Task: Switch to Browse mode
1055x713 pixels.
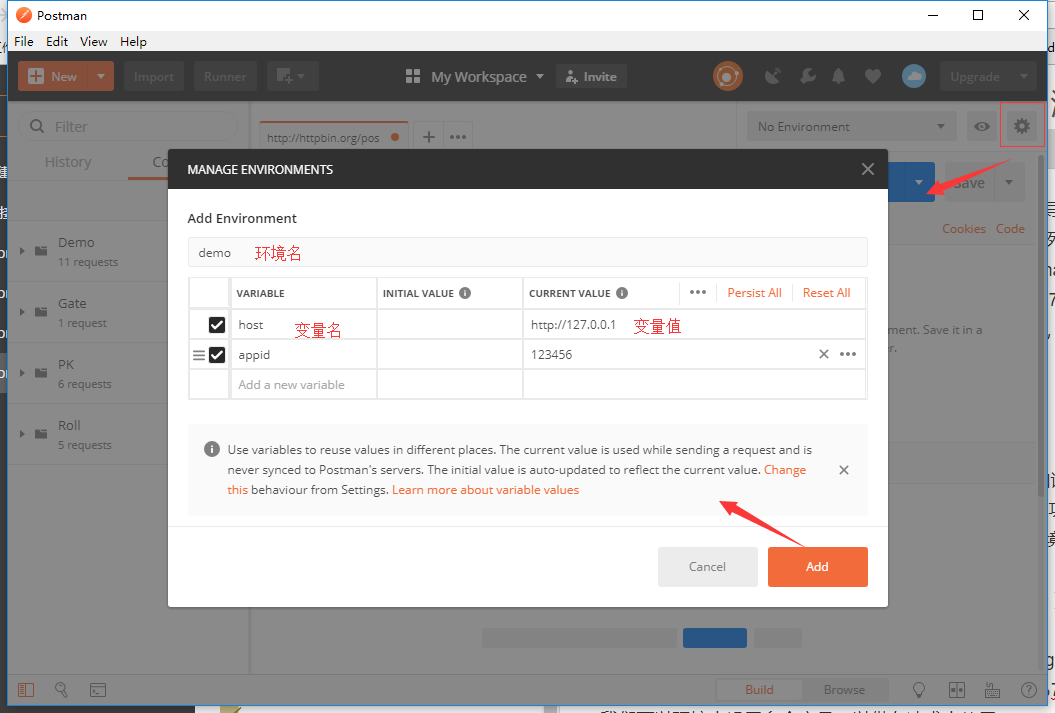Action: [x=844, y=689]
